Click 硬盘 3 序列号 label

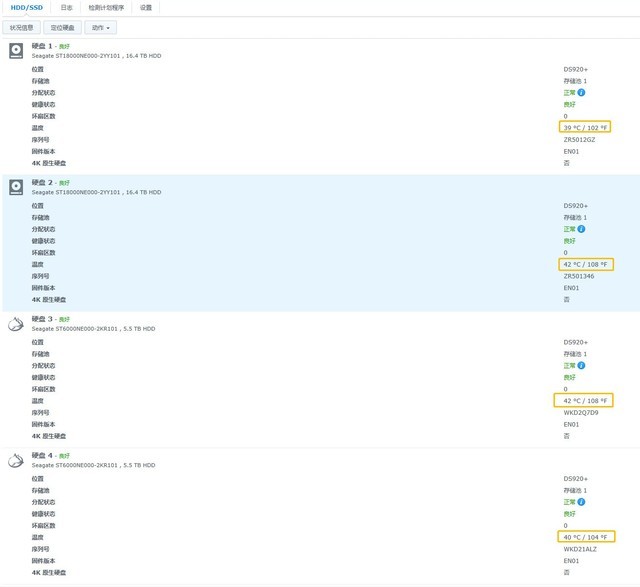click(40, 413)
